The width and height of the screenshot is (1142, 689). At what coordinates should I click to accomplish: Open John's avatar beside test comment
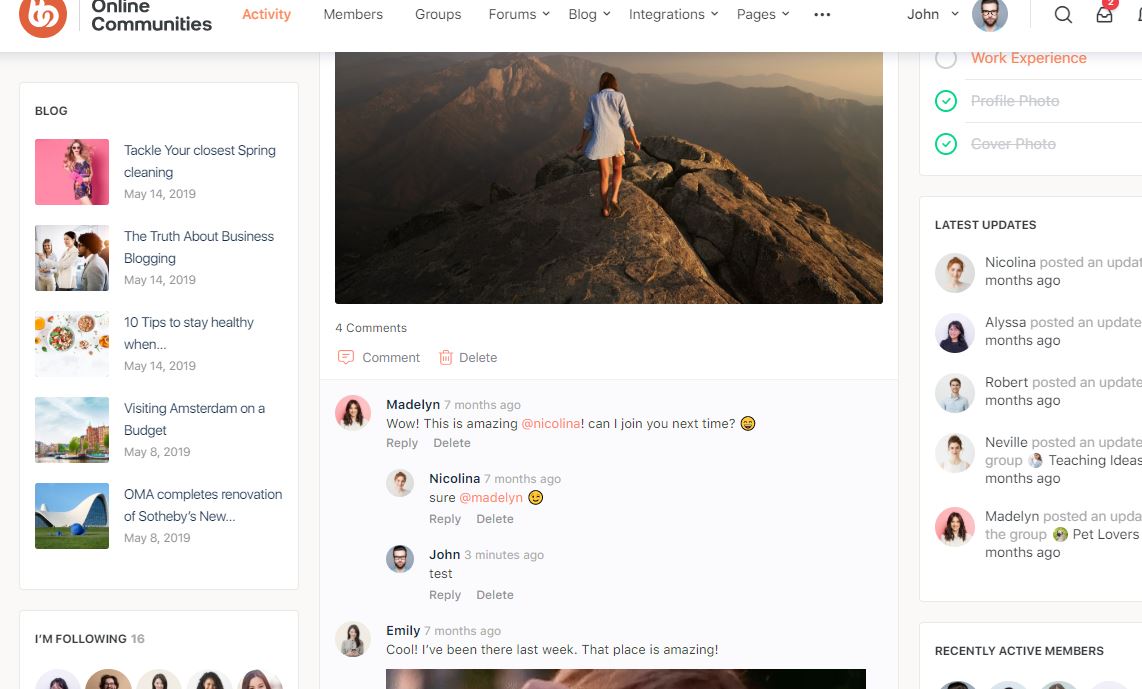pyautogui.click(x=400, y=559)
